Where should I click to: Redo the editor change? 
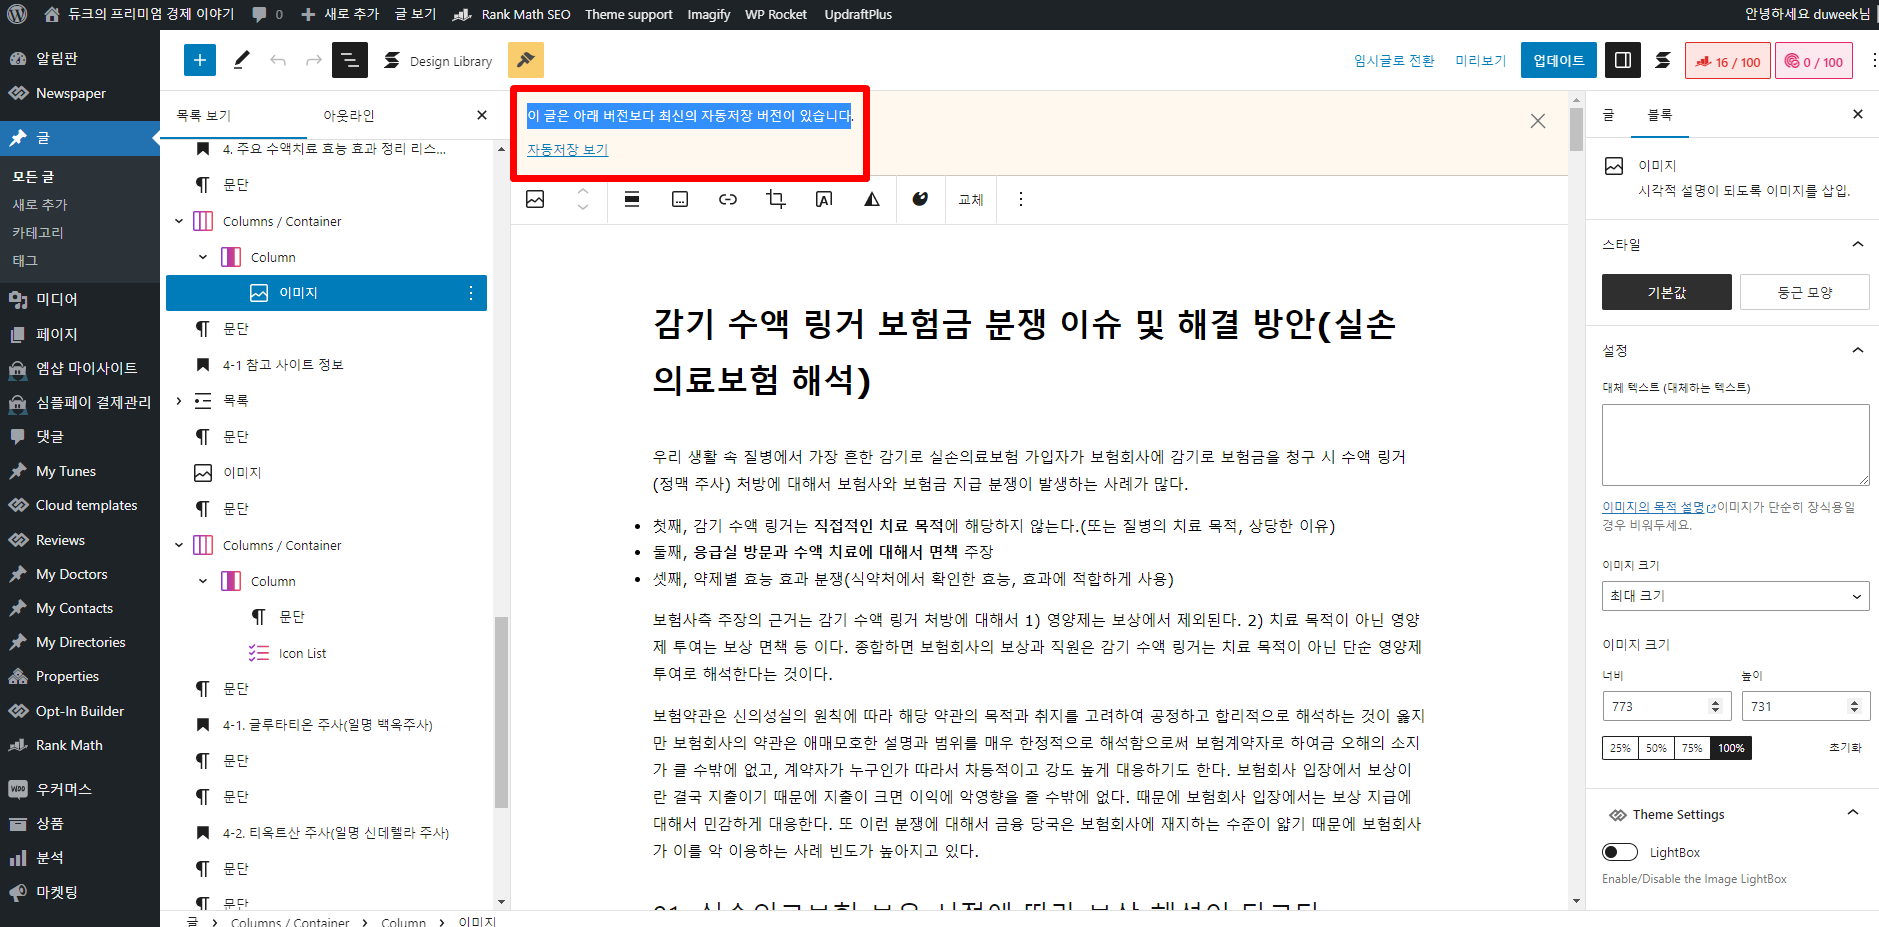pyautogui.click(x=314, y=60)
